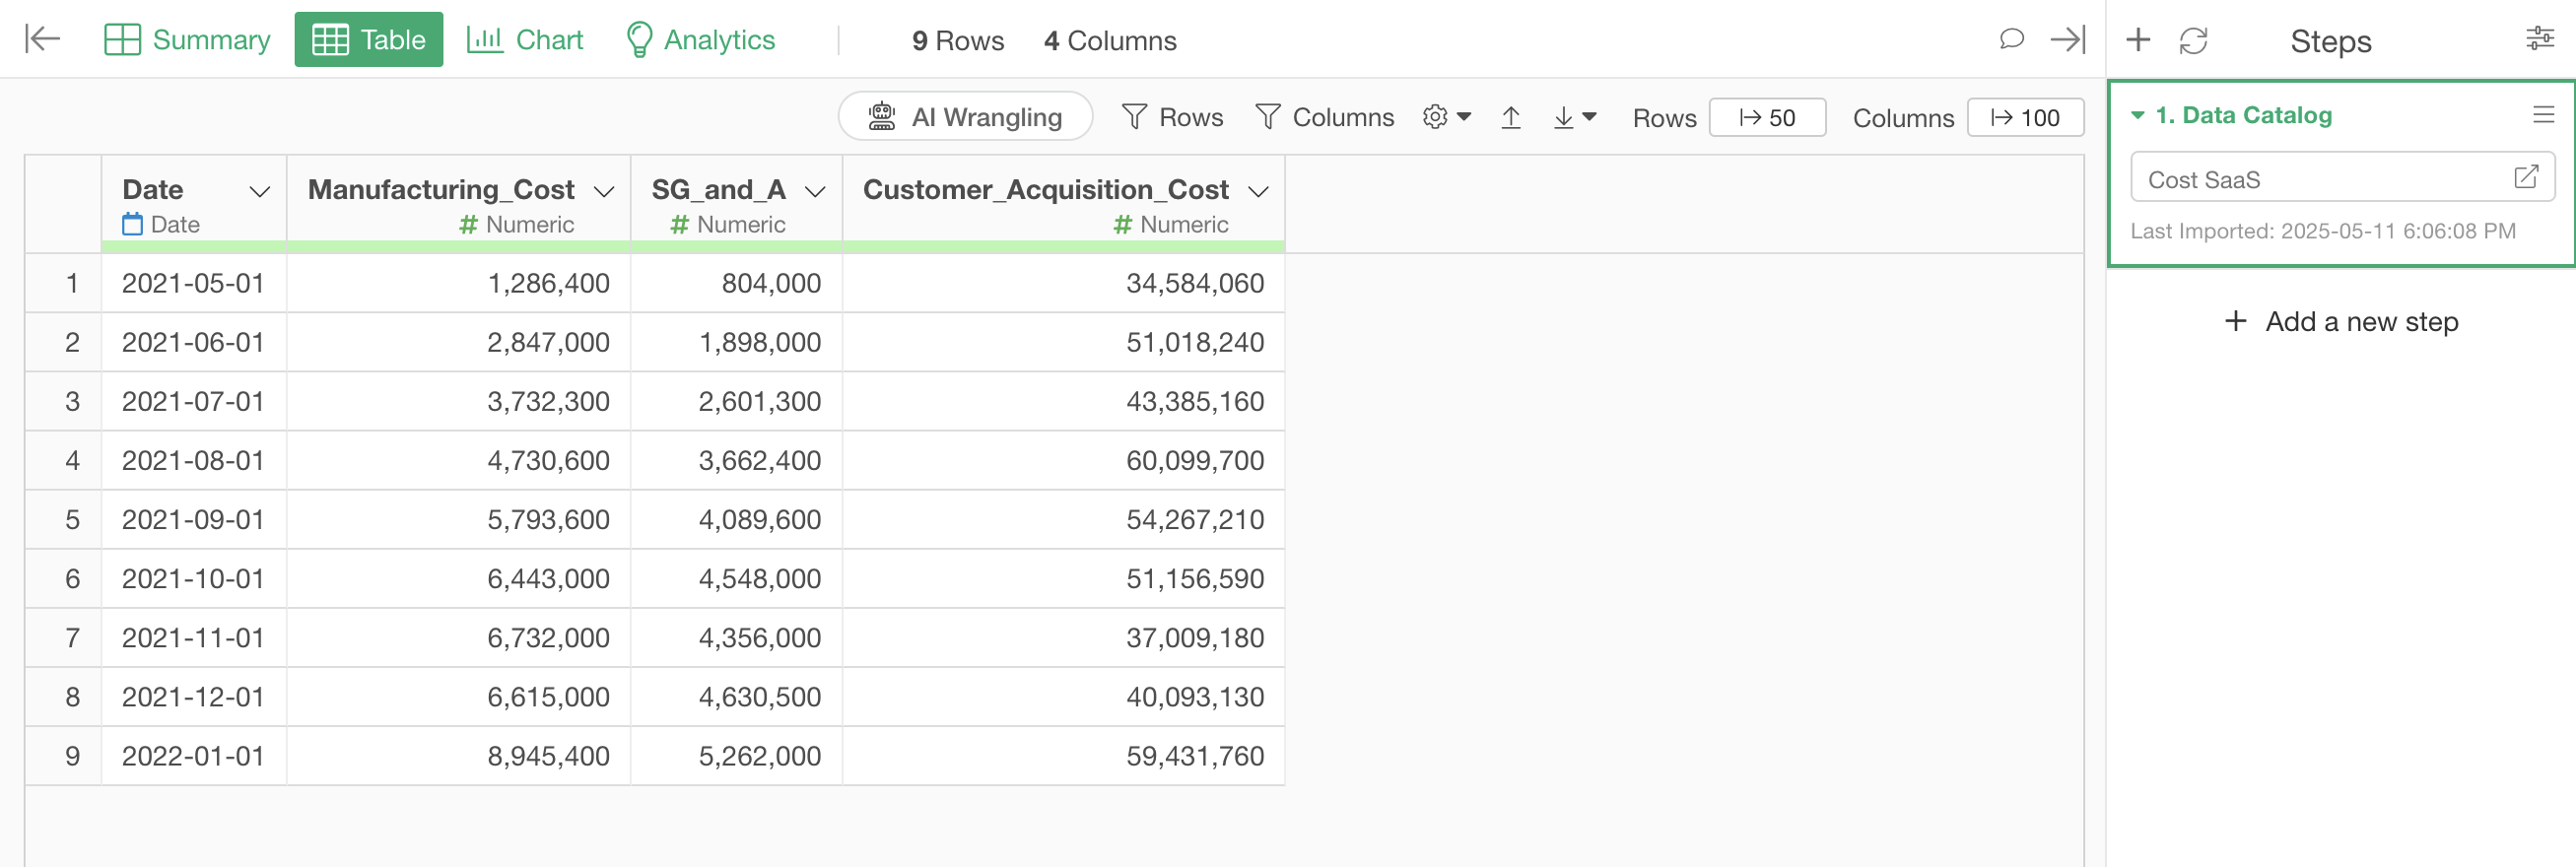Select cell 60,099,700
This screenshot has height=867, width=2576.
(1064, 460)
